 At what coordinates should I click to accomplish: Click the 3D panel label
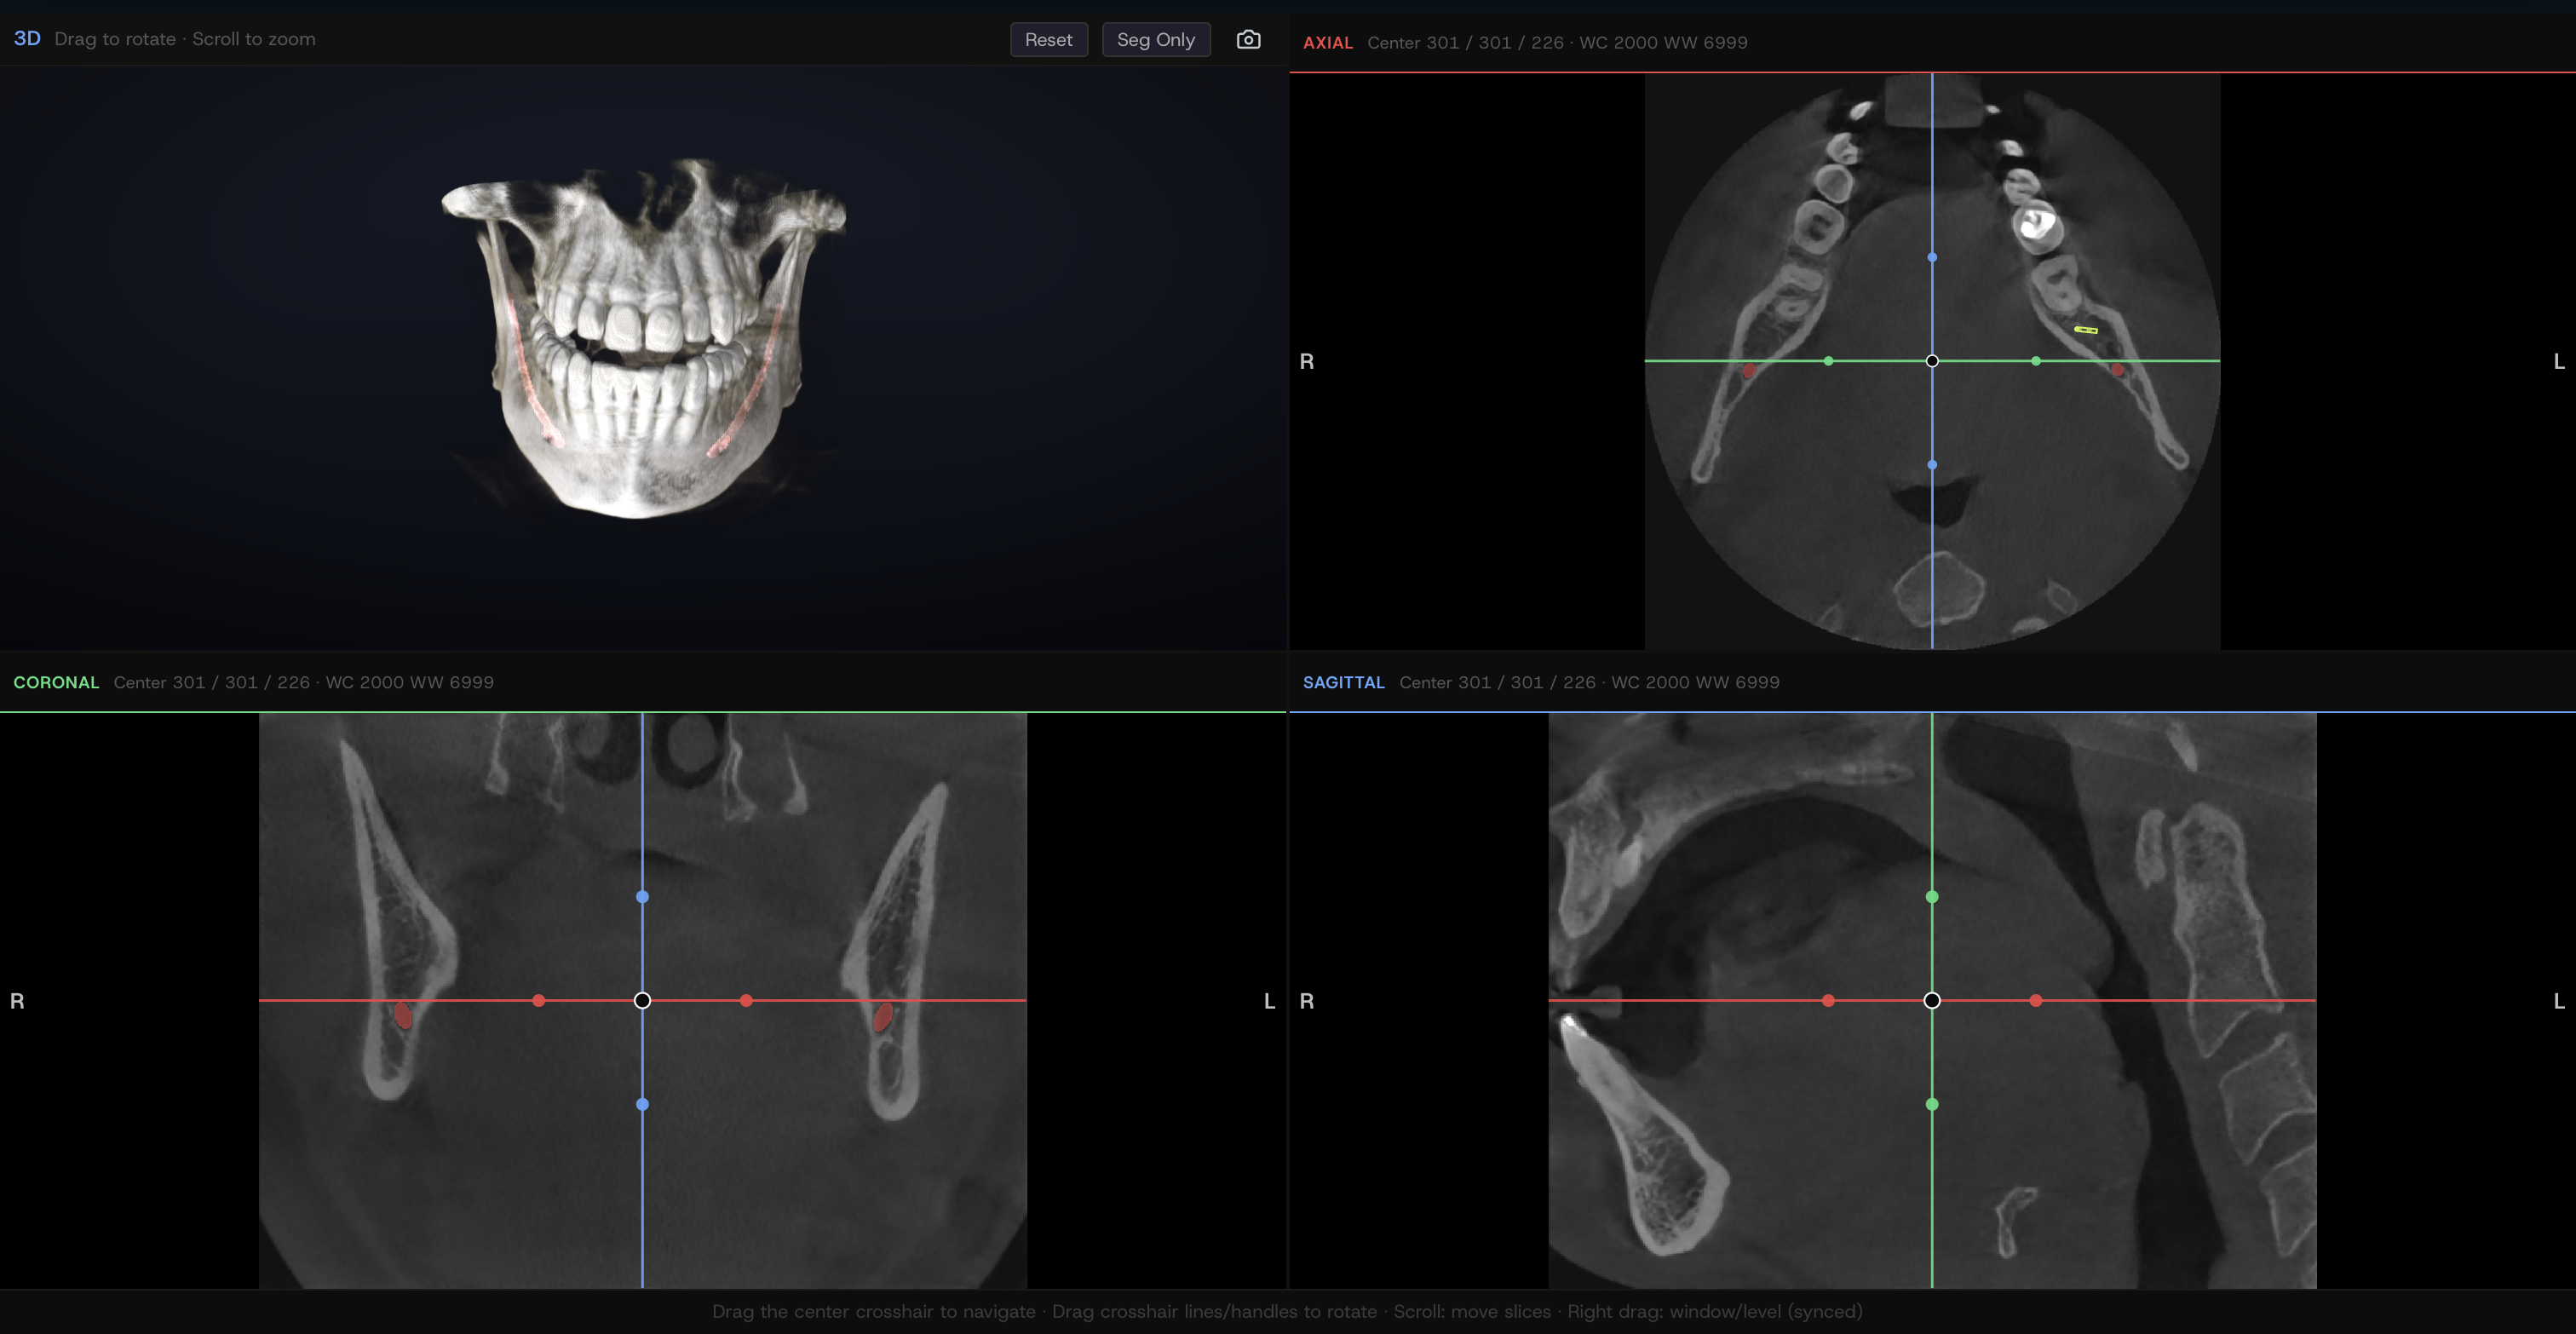27,38
